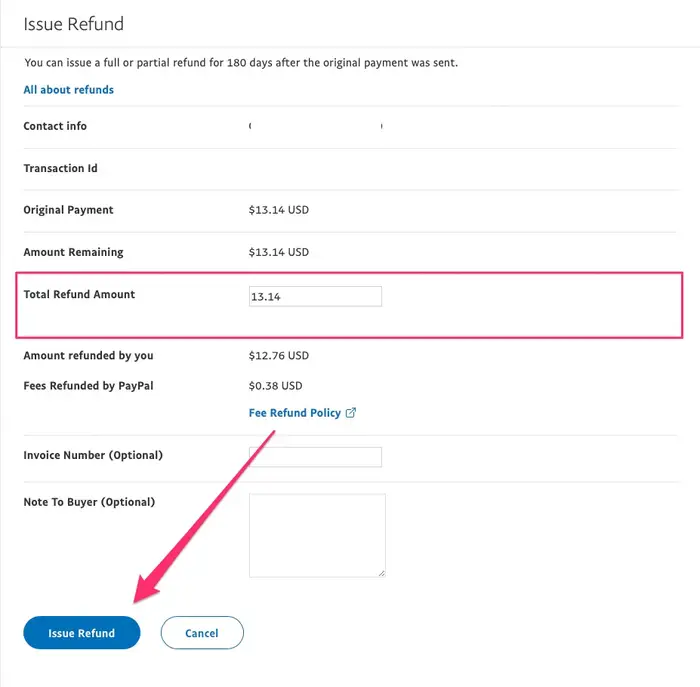Cancel the refund
This screenshot has width=700, height=687.
point(202,633)
